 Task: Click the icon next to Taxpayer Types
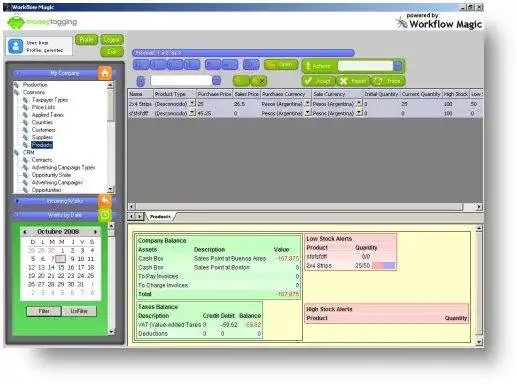(26, 100)
